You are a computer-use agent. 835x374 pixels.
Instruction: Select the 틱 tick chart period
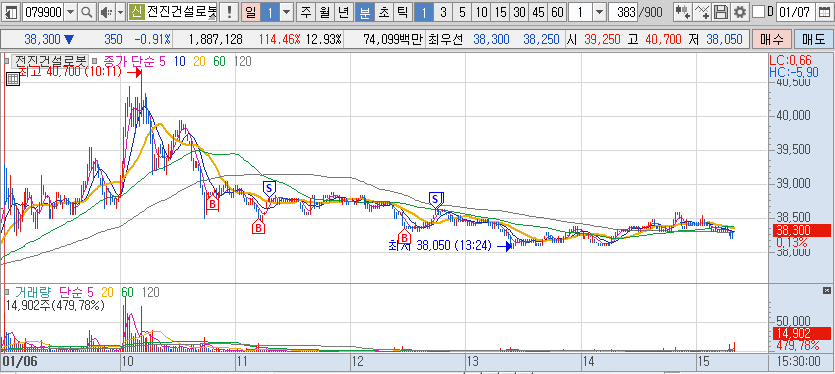click(402, 12)
